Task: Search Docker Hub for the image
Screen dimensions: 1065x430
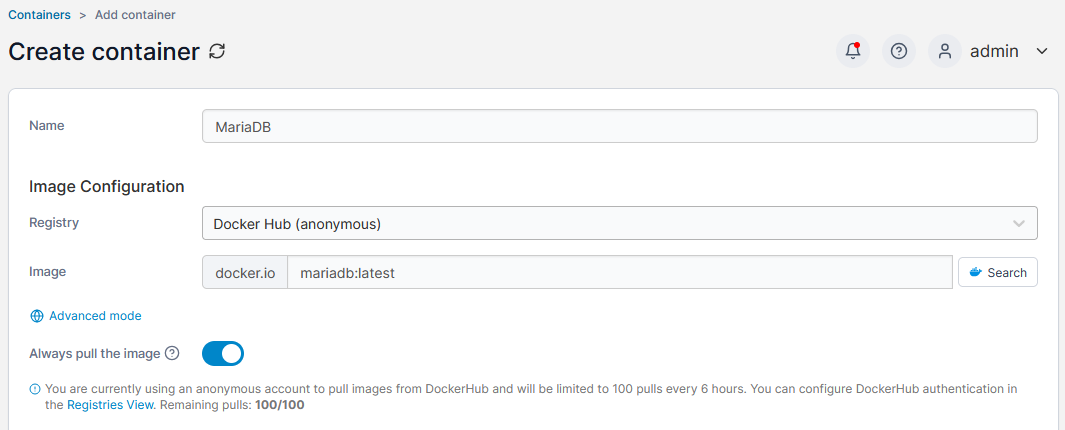Action: pos(998,272)
